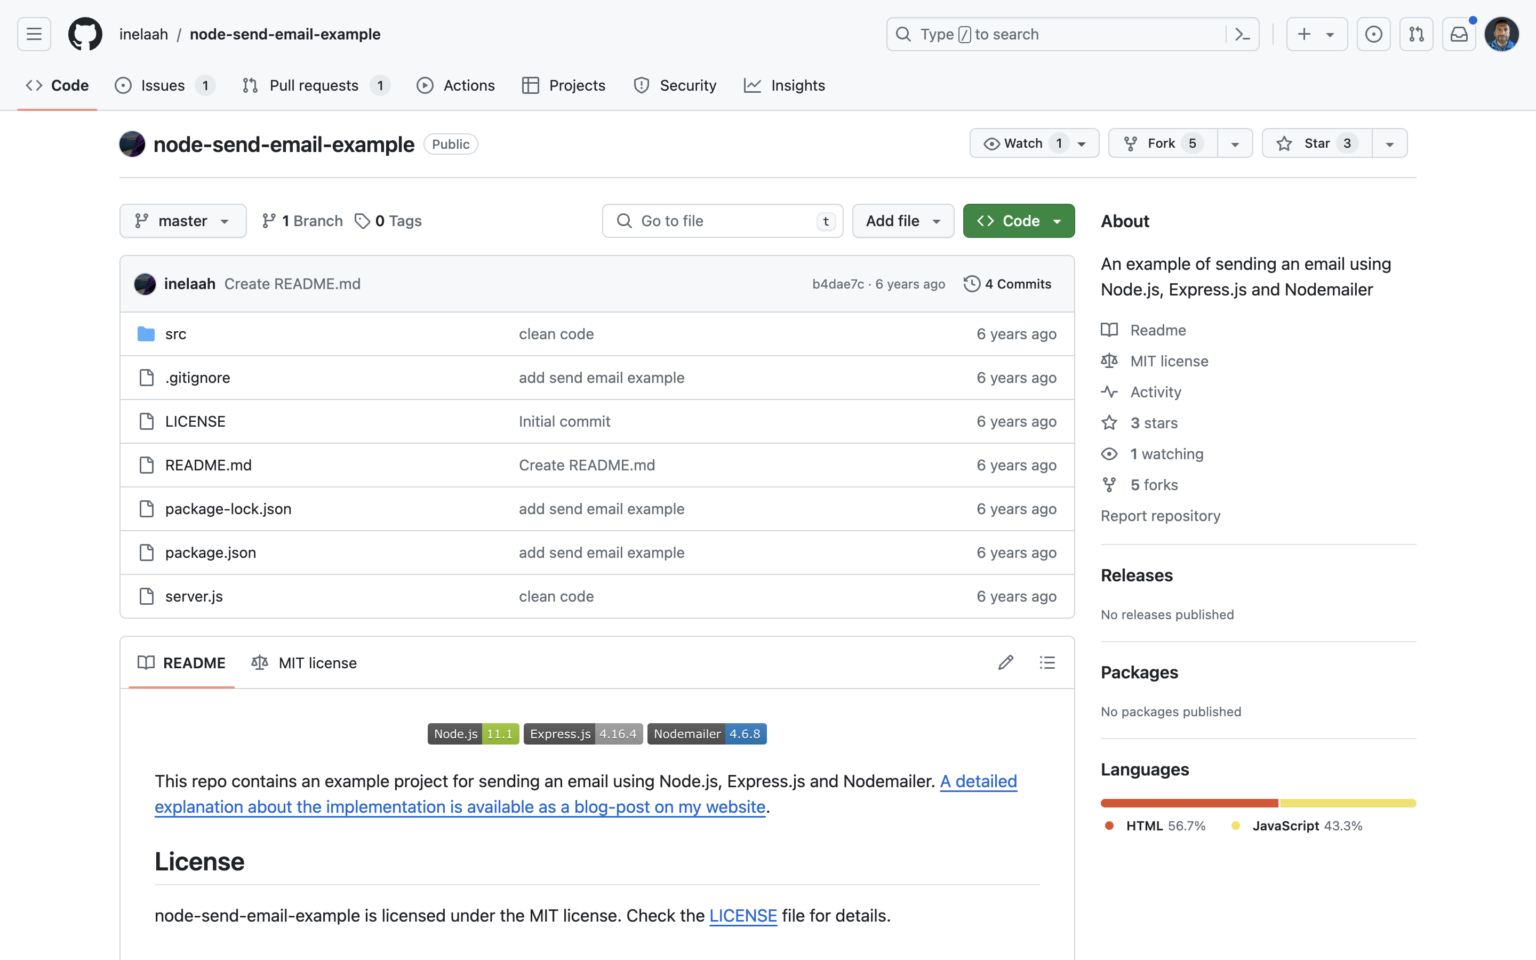1536x960 pixels.
Task: Click Express.js 4.16.4 badge
Action: tap(583, 734)
